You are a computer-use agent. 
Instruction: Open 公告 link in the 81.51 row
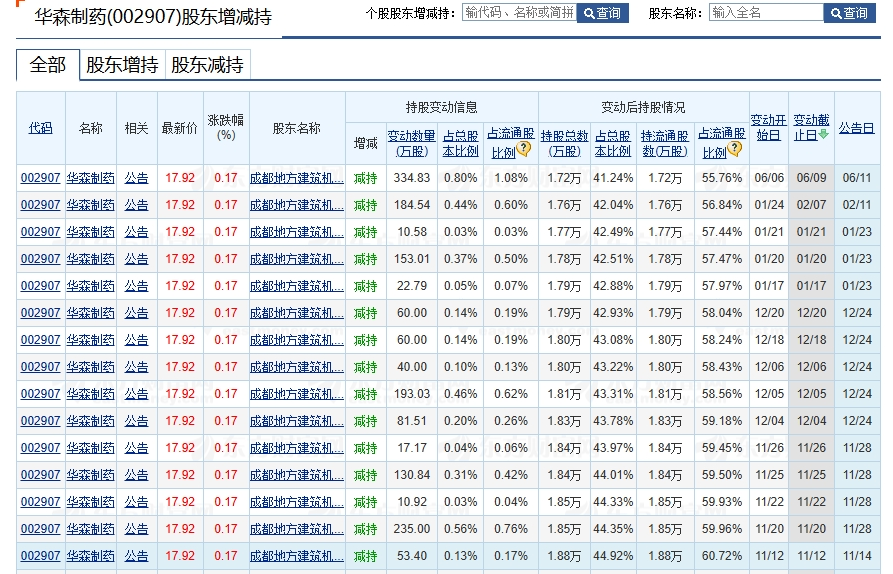pyautogui.click(x=136, y=421)
